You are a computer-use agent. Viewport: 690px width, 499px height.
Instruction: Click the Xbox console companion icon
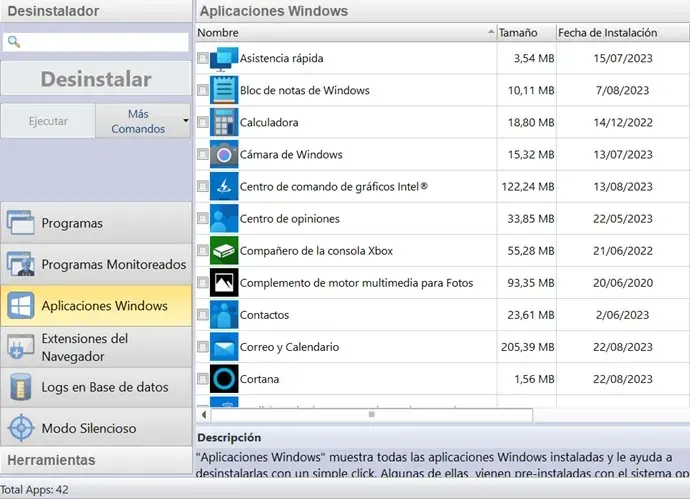224,251
